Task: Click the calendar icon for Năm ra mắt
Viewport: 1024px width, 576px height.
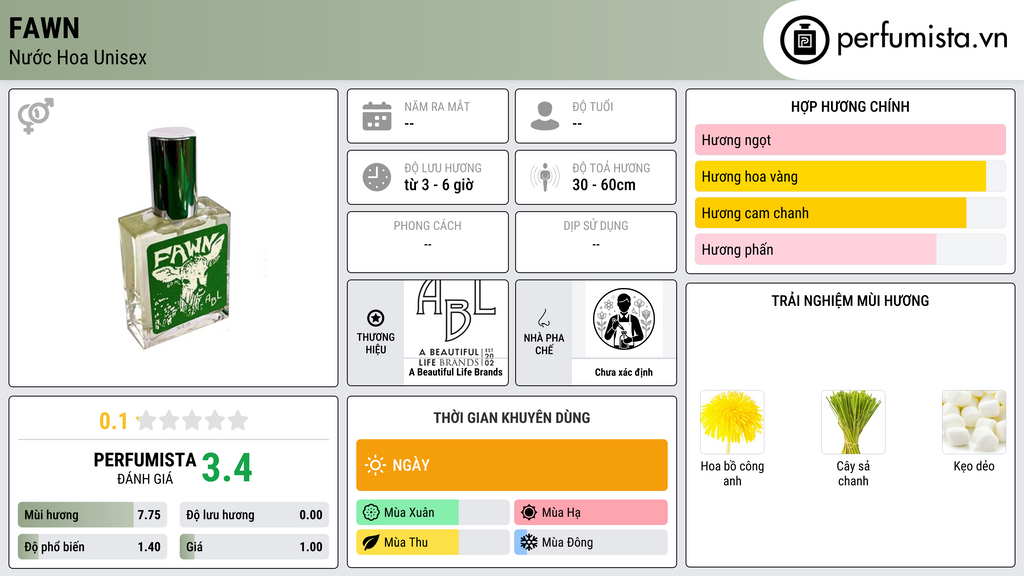Action: point(377,116)
